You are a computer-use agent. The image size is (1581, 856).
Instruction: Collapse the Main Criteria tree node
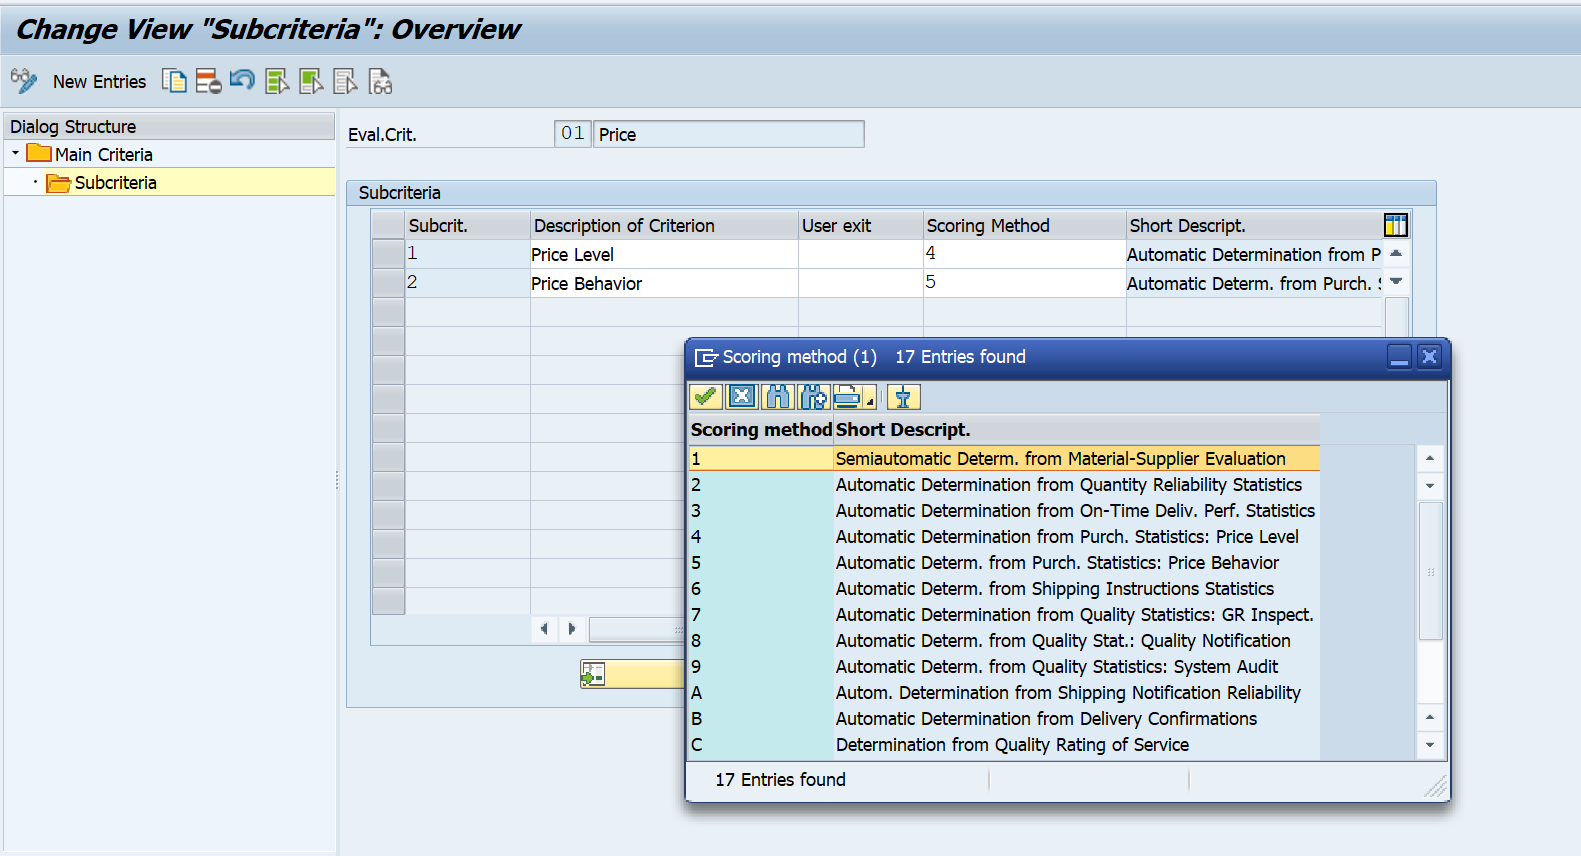pos(15,154)
